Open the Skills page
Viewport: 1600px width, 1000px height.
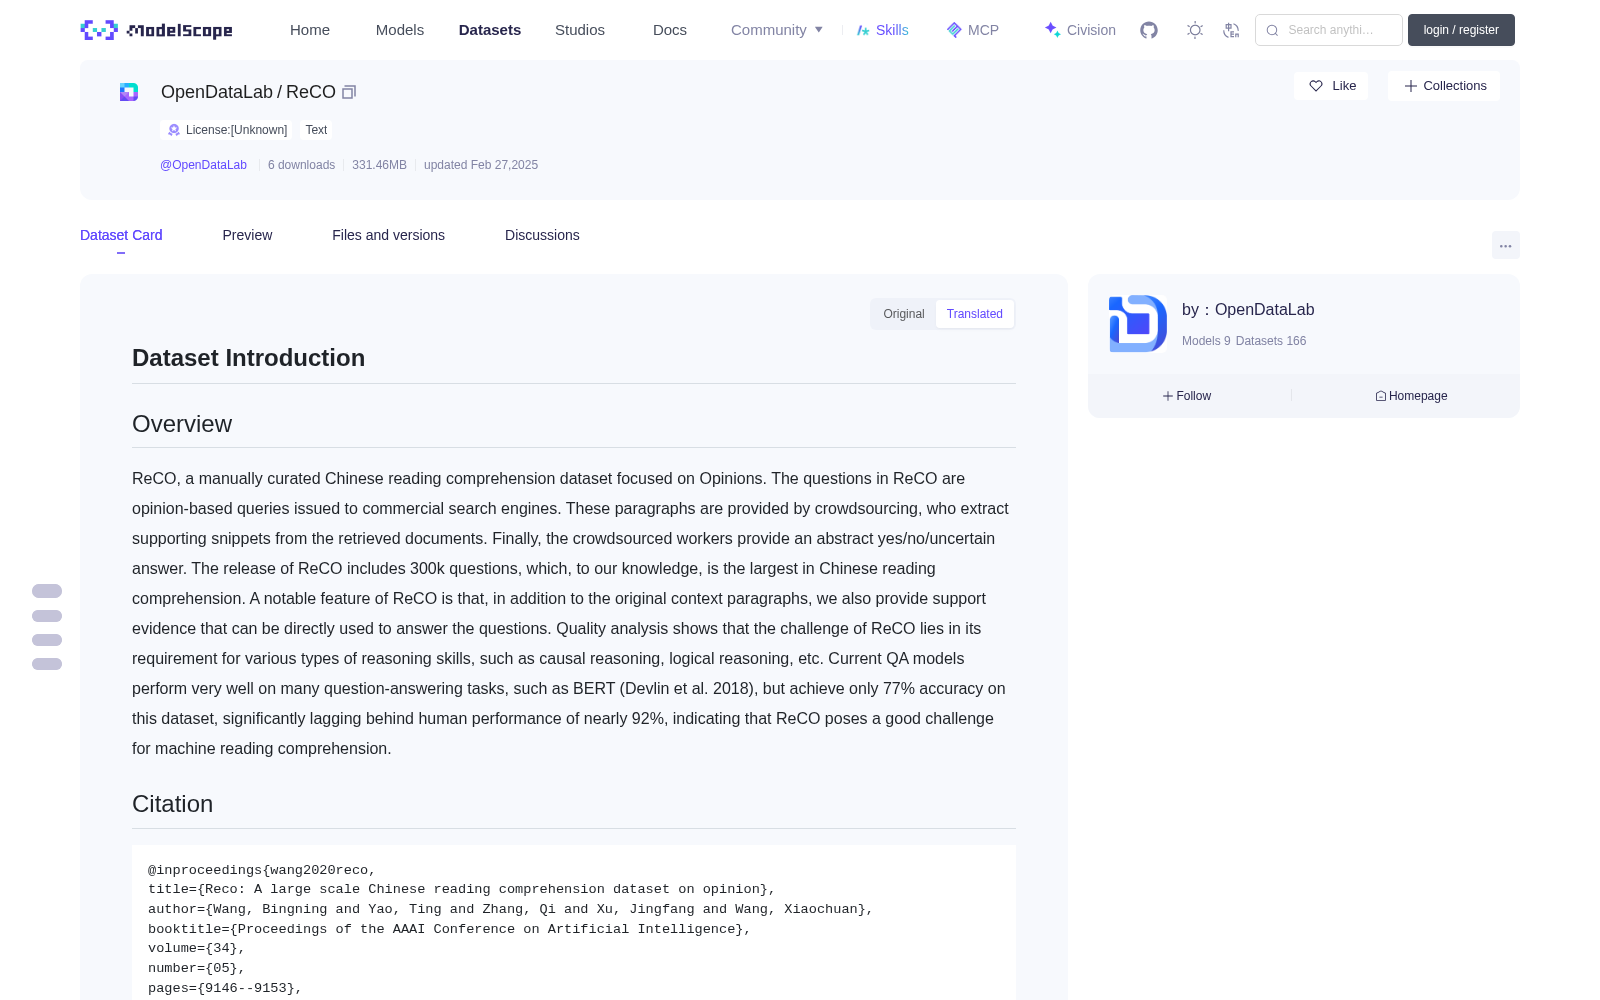pyautogui.click(x=883, y=30)
